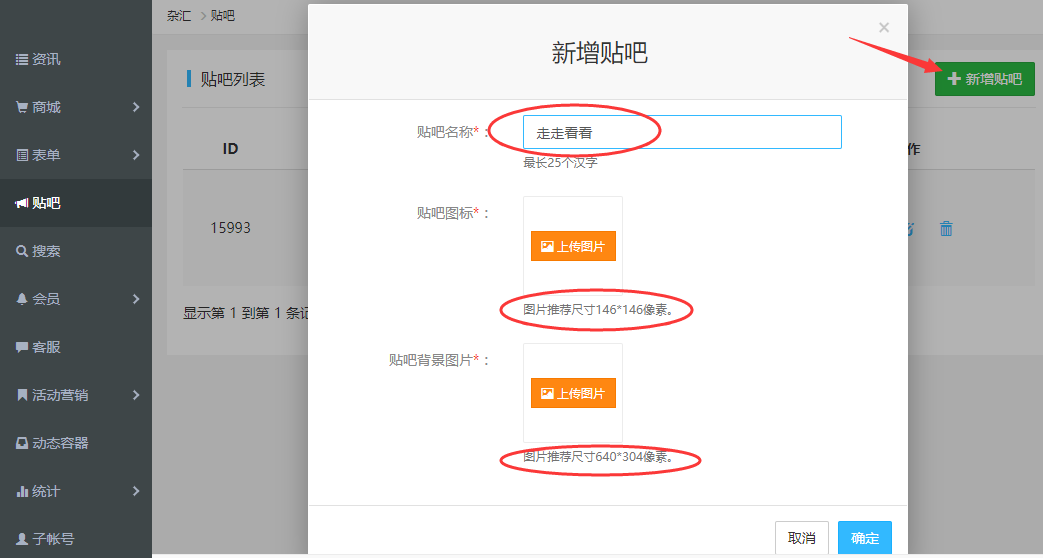The image size is (1043, 558).
Task: Click the 资讯 list icon in sidebar
Action: (x=22, y=60)
